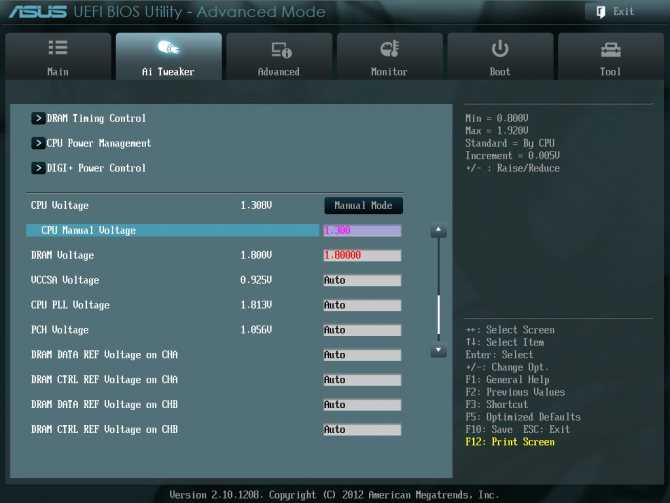
Task: Open DRAM CTRL REF Voltage on CHB option
Action: coord(362,429)
